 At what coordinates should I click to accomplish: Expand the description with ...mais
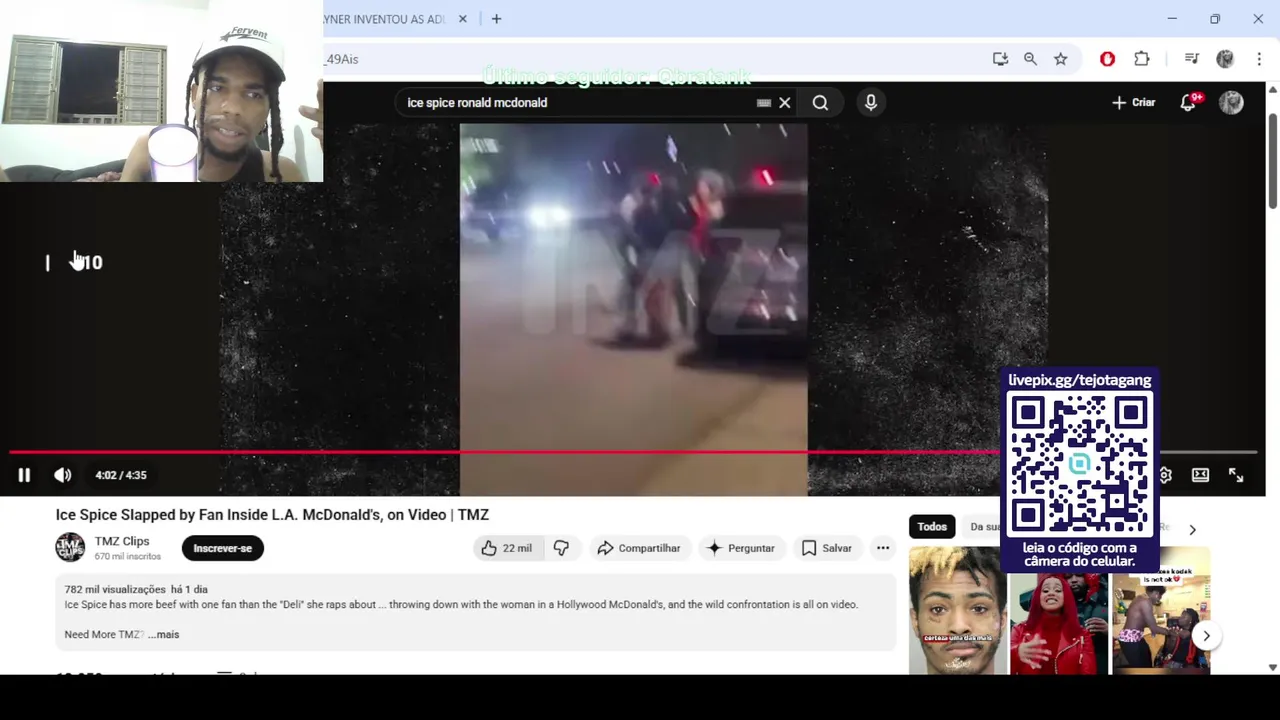(x=164, y=634)
